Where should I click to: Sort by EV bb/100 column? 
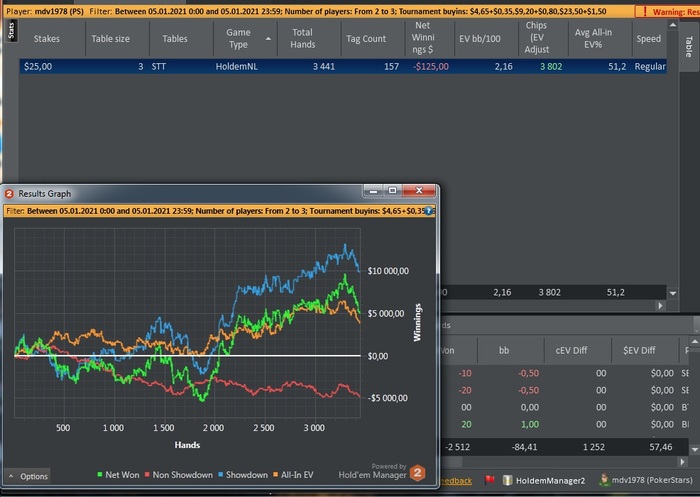(479, 39)
